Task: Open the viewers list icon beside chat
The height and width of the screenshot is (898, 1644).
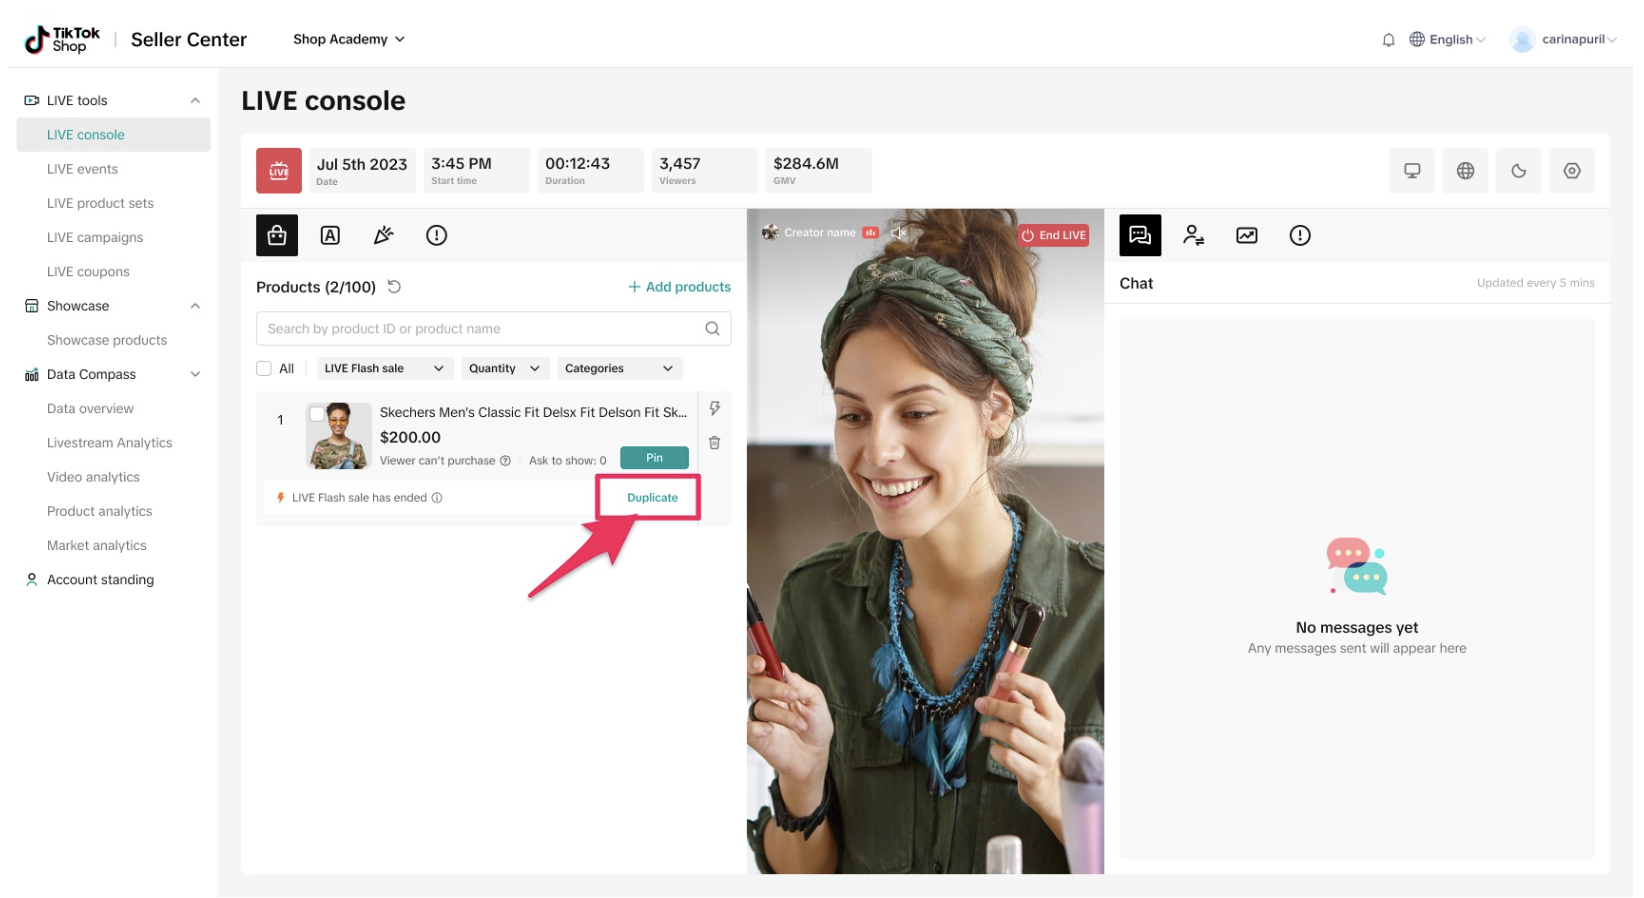Action: (x=1193, y=235)
